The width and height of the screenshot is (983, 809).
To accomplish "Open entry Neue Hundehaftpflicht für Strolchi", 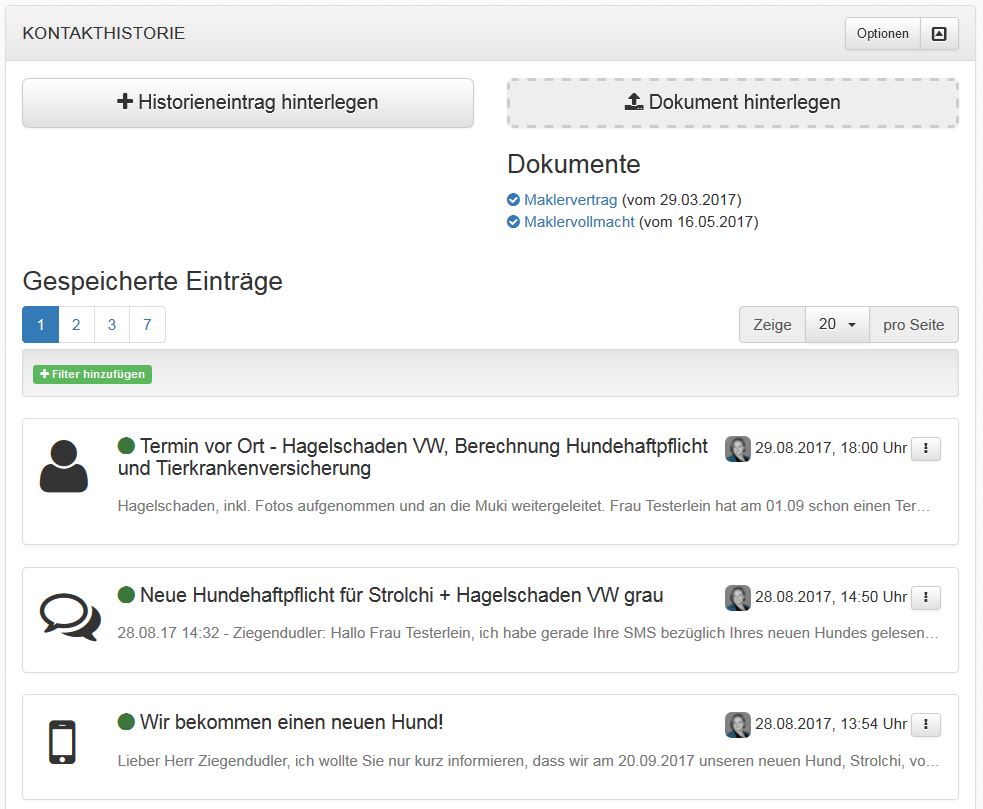I will point(402,595).
